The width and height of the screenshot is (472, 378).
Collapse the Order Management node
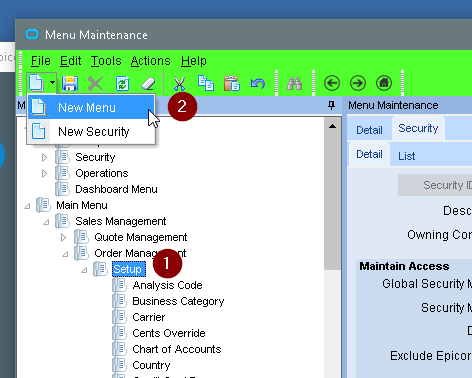[65, 254]
